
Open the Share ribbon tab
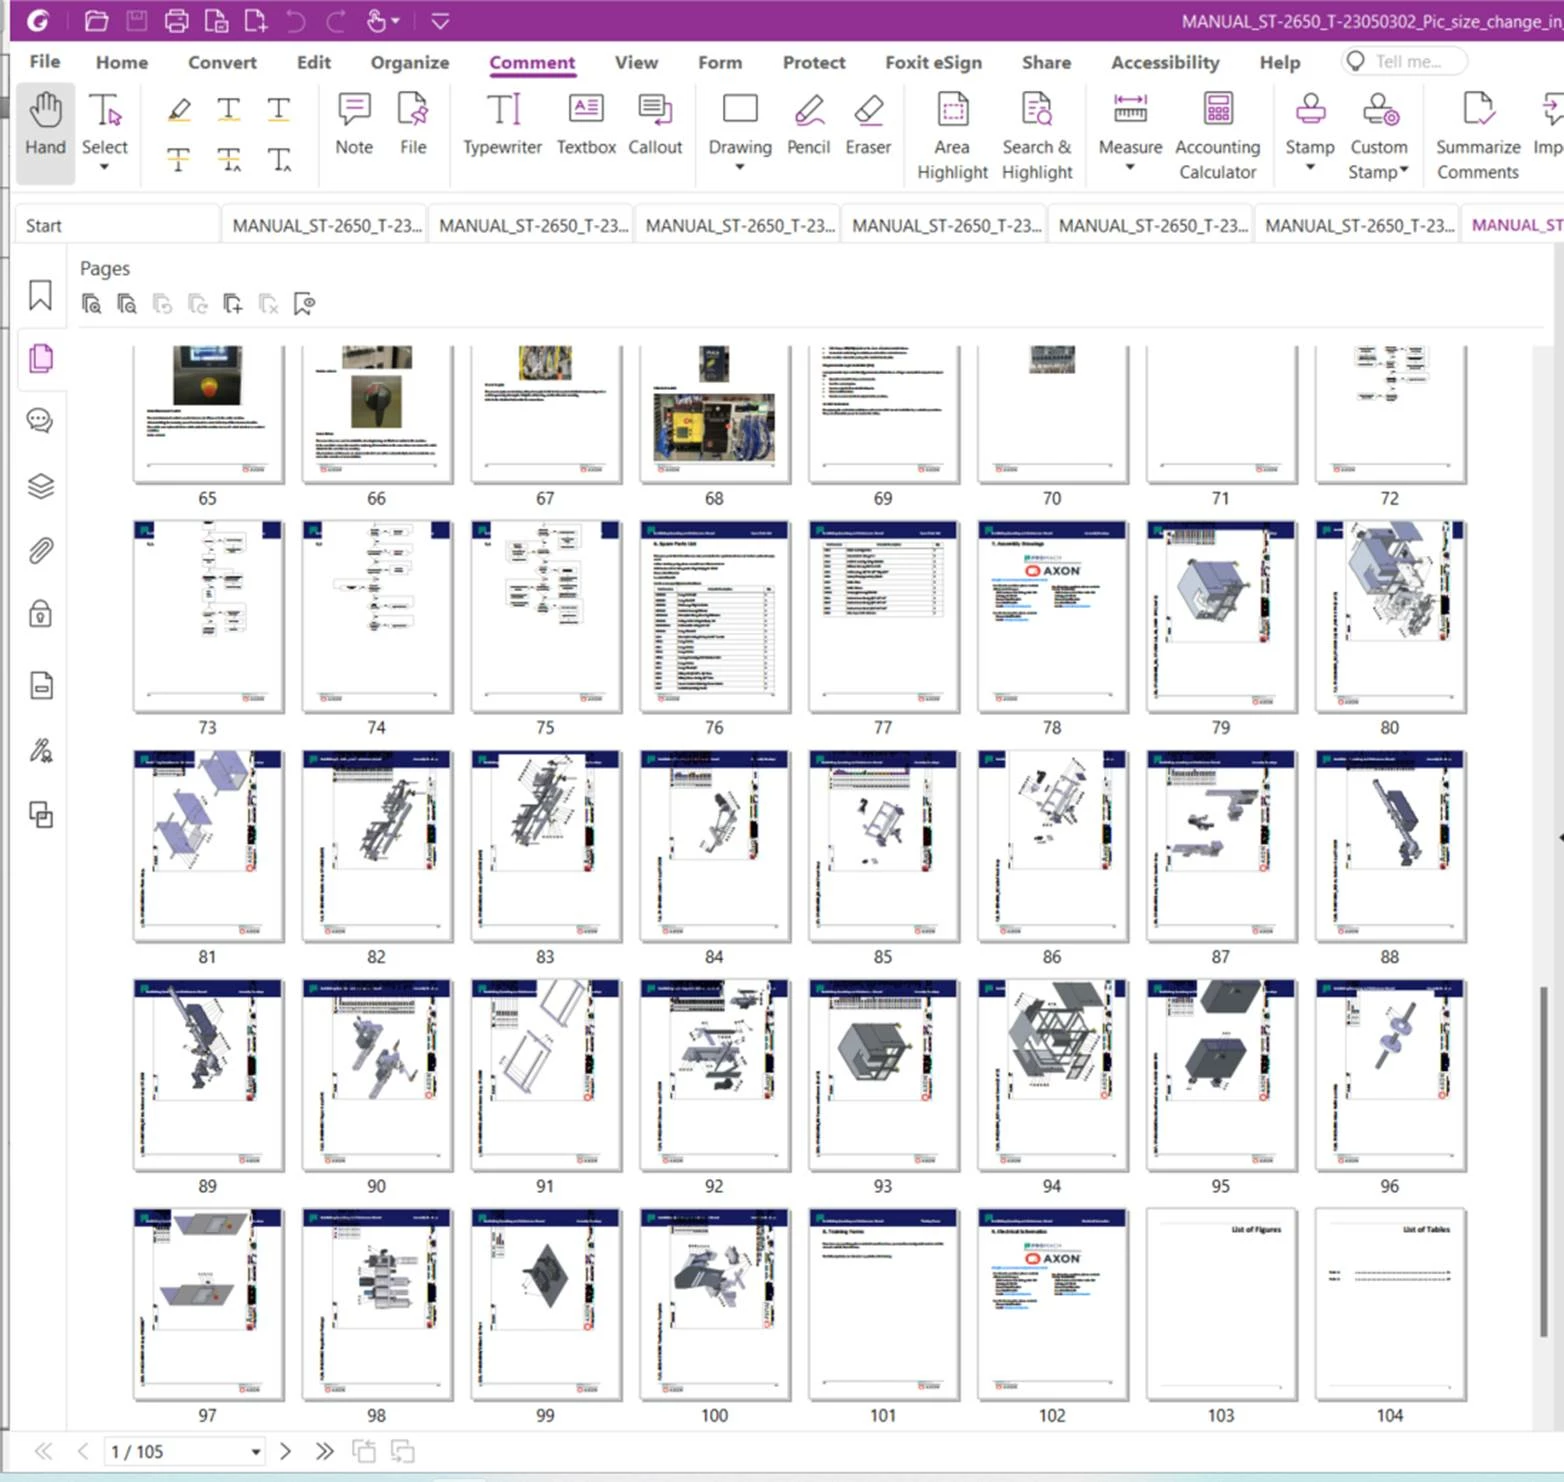pos(1046,62)
